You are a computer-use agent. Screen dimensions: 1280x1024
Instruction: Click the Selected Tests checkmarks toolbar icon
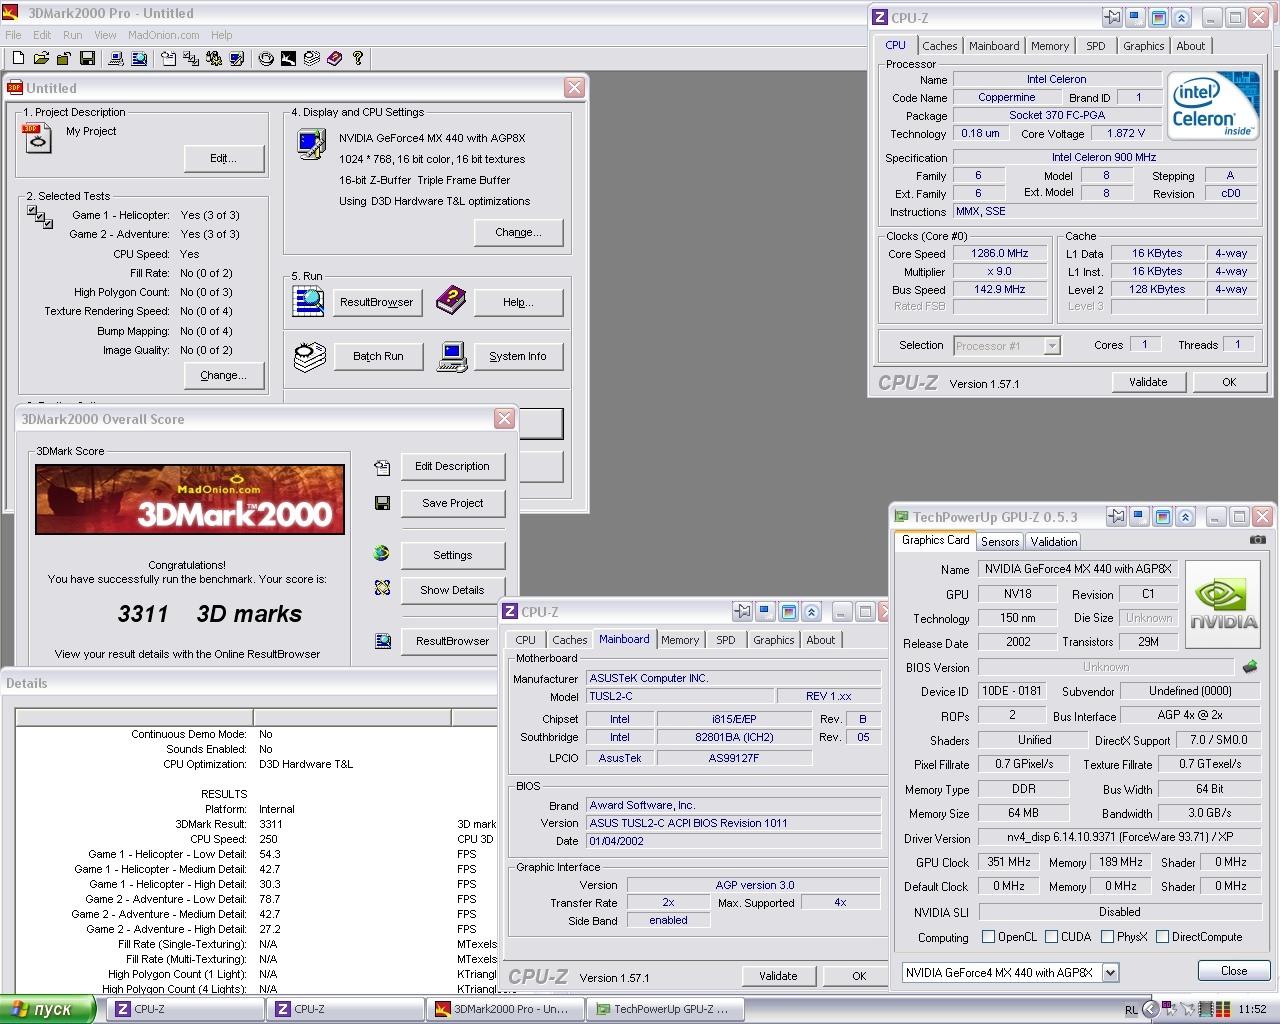tap(191, 59)
